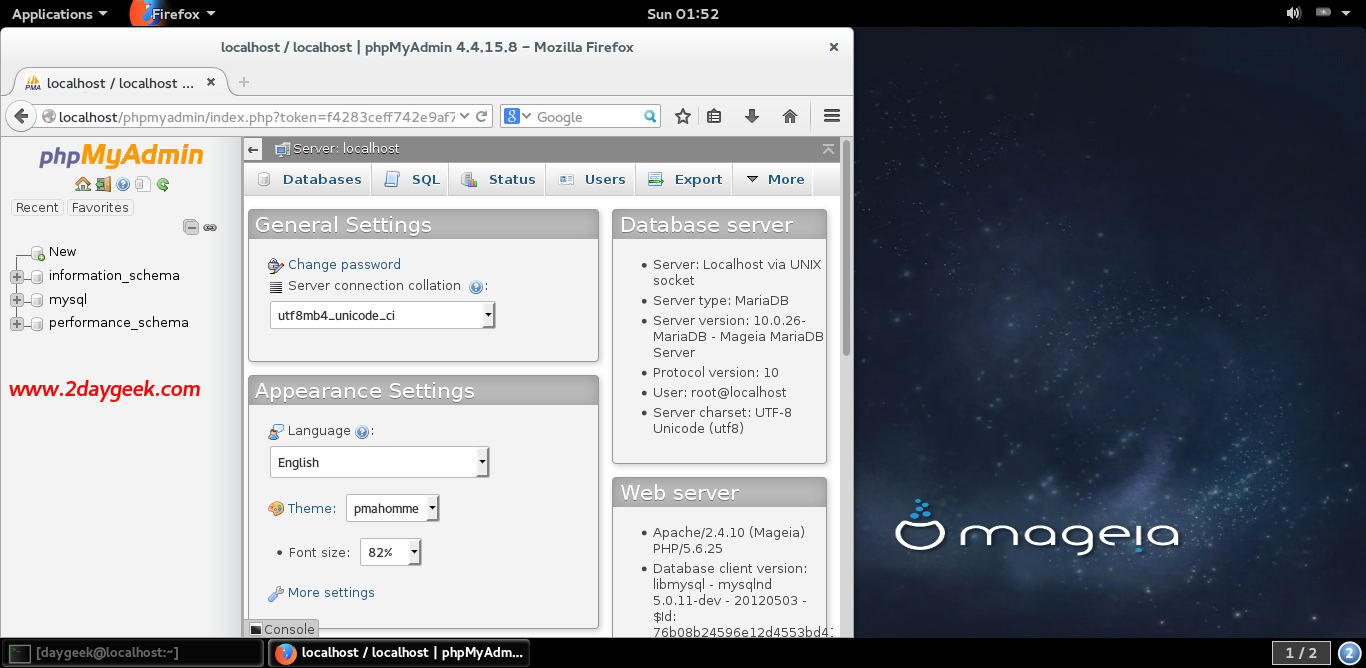Viewport: 1366px width, 668px height.
Task: Open the Firefox hamburger menu
Action: [831, 116]
